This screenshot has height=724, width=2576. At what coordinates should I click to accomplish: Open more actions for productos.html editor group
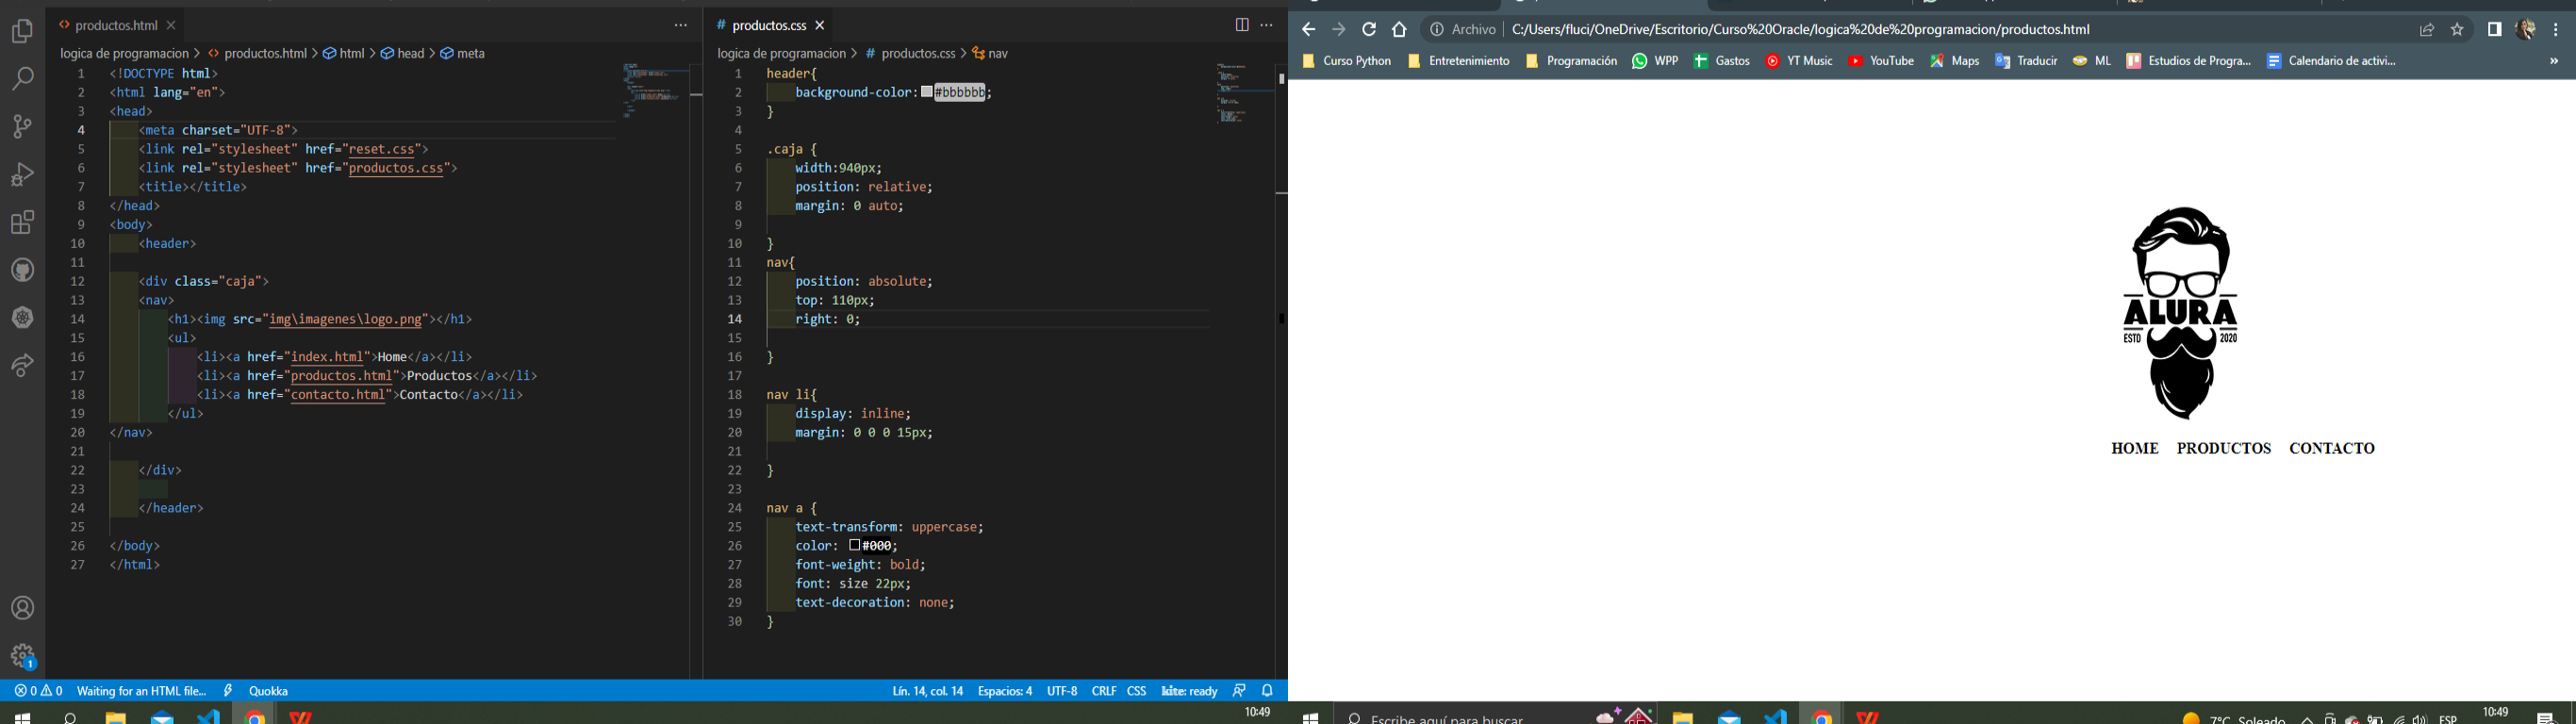[681, 25]
